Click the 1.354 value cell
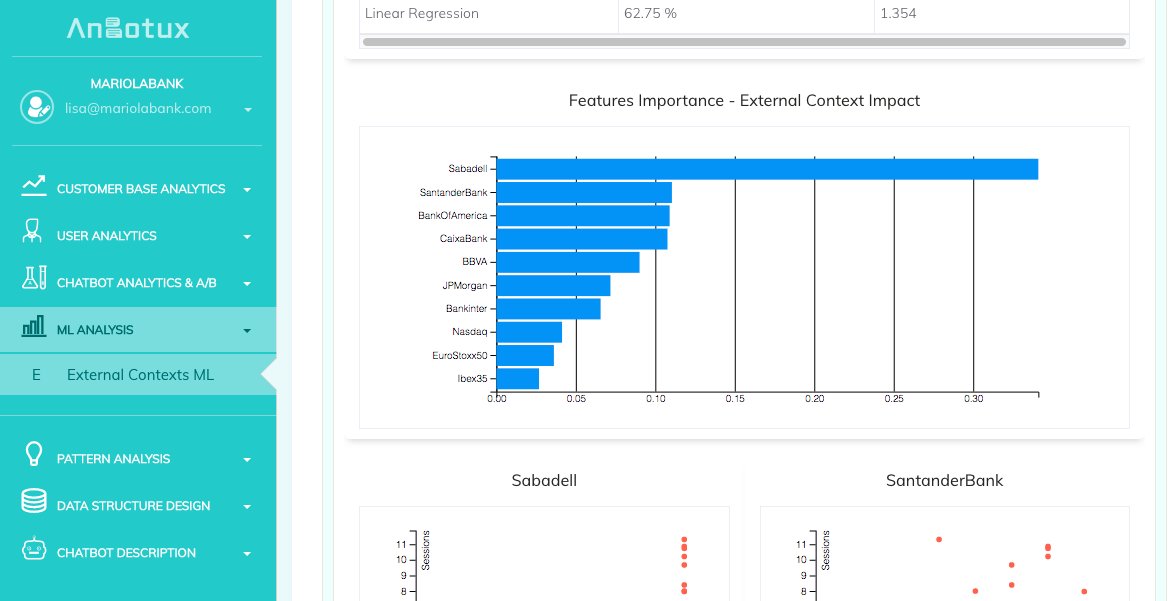Viewport: 1173px width, 601px height. pos(1002,13)
